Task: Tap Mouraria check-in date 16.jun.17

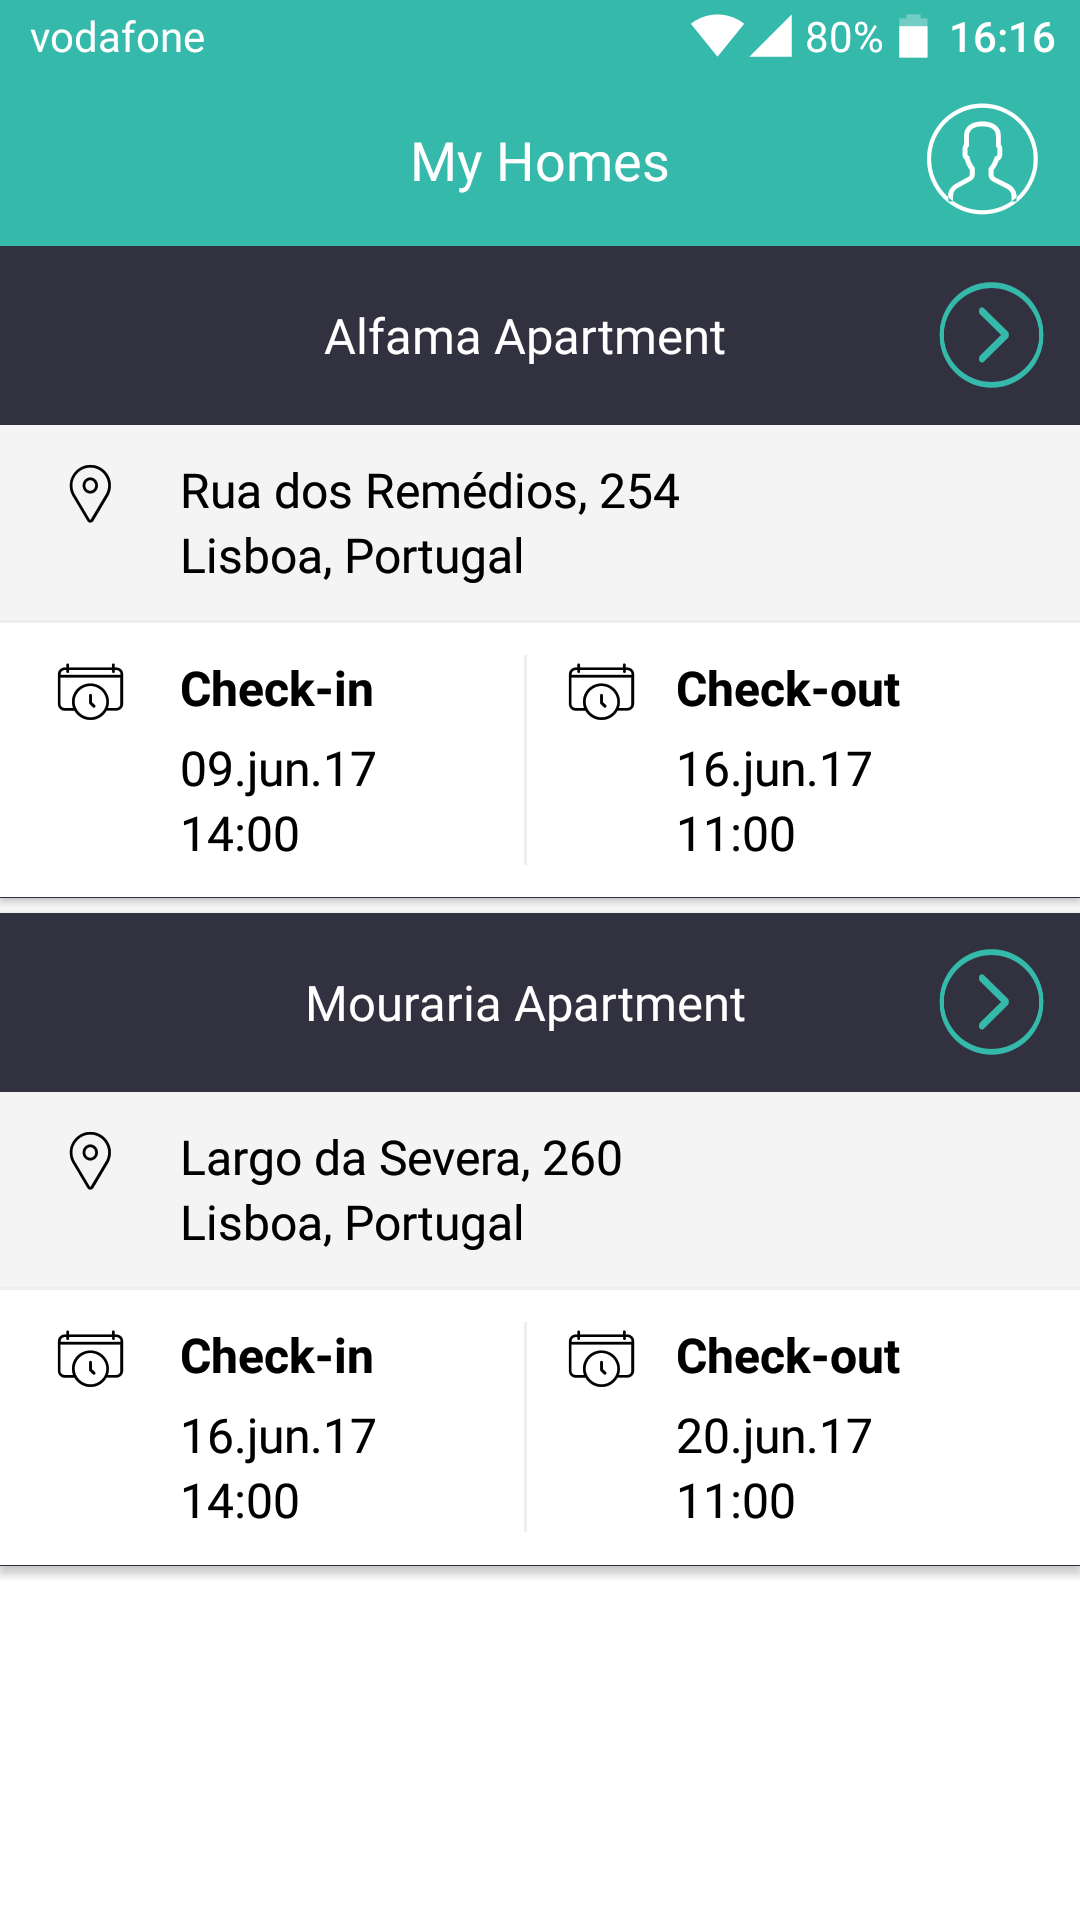Action: point(278,1437)
